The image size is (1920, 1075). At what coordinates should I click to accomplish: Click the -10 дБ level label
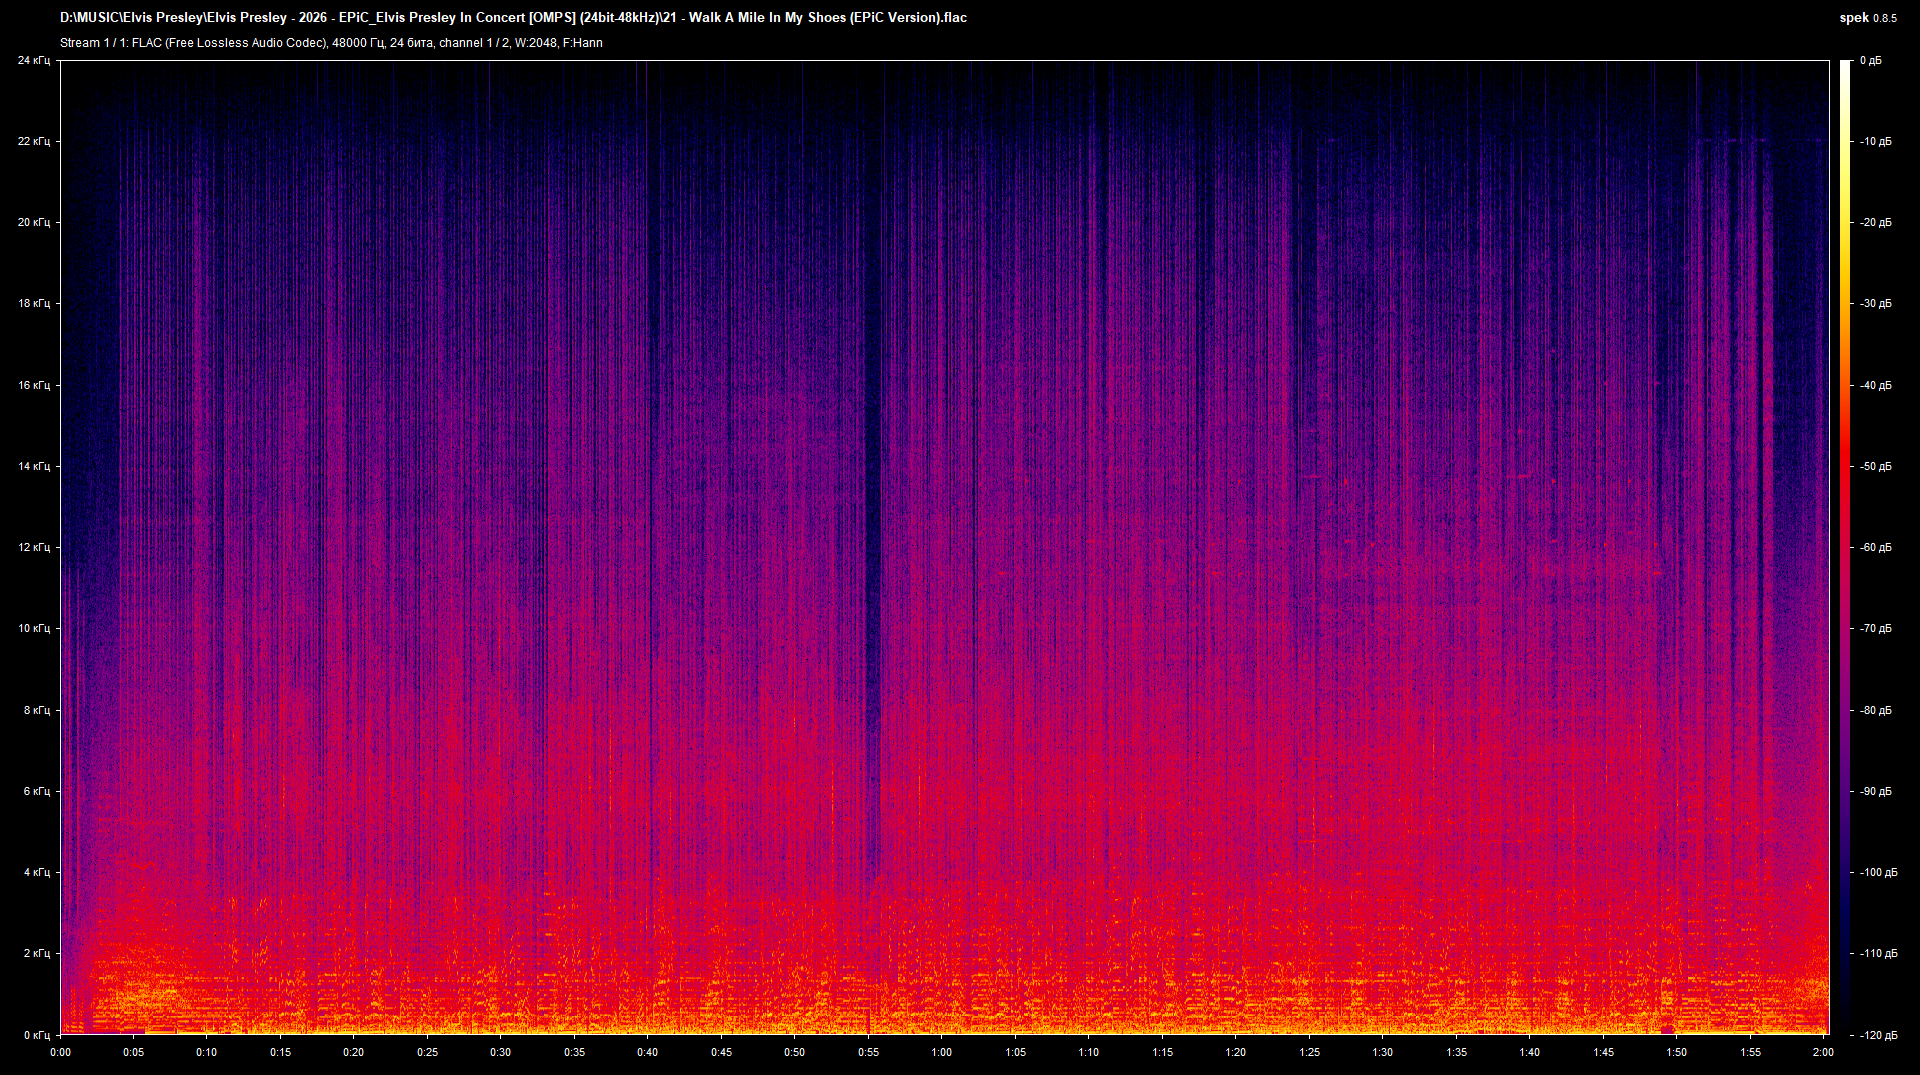pyautogui.click(x=1876, y=141)
